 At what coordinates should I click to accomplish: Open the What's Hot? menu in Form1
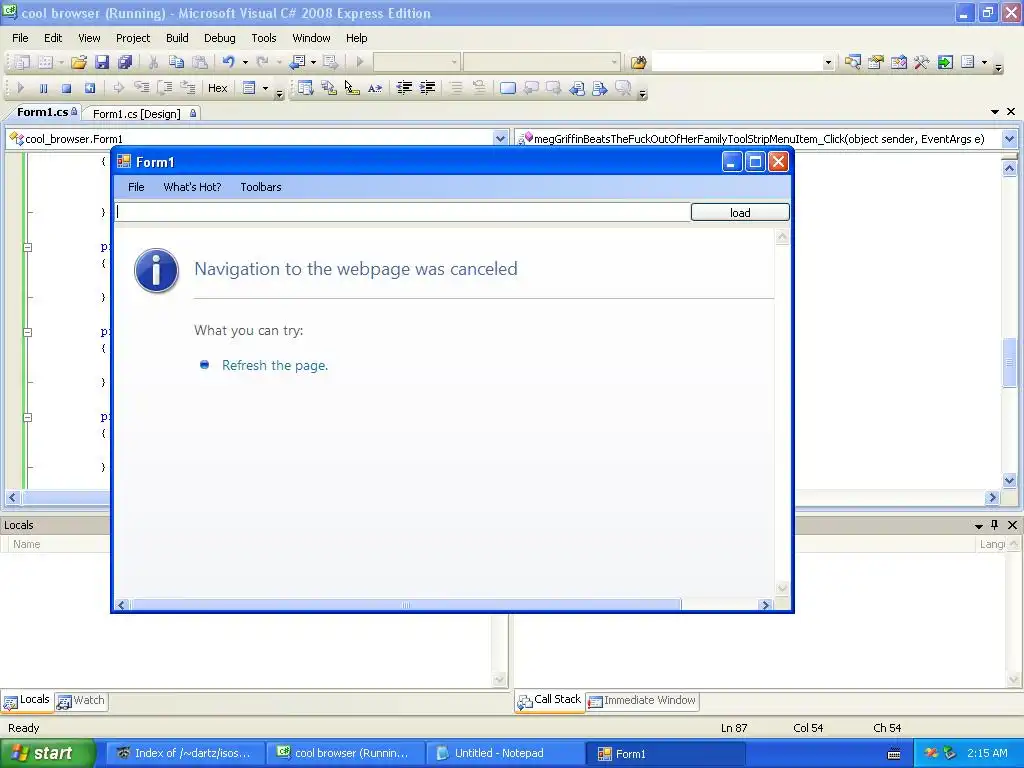pos(192,187)
